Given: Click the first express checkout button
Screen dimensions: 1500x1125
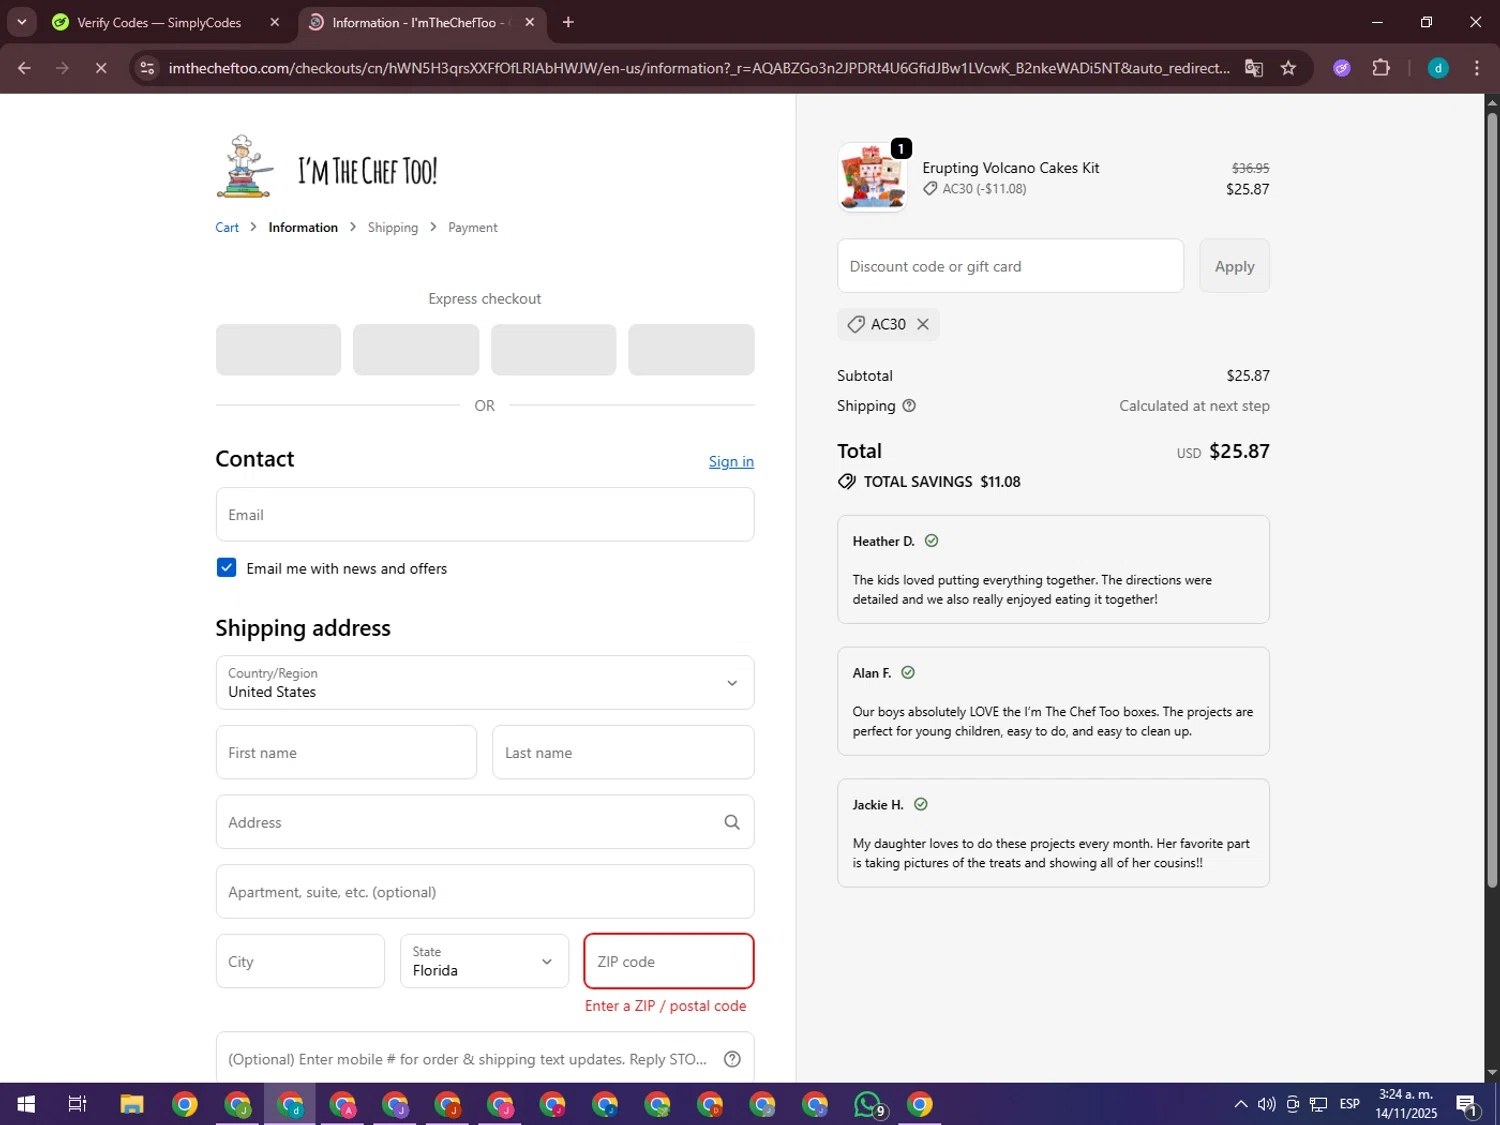Looking at the screenshot, I should point(278,350).
